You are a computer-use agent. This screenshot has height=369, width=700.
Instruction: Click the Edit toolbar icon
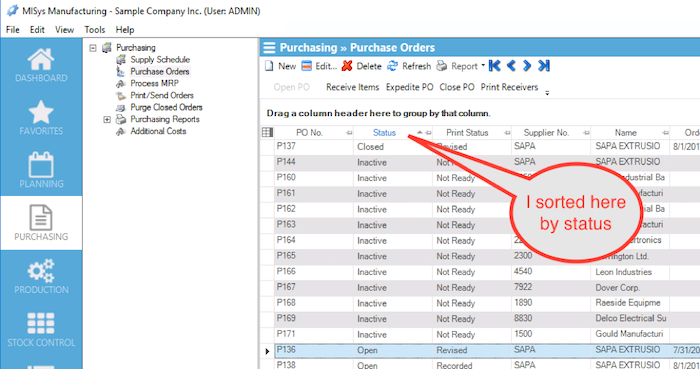[306, 66]
